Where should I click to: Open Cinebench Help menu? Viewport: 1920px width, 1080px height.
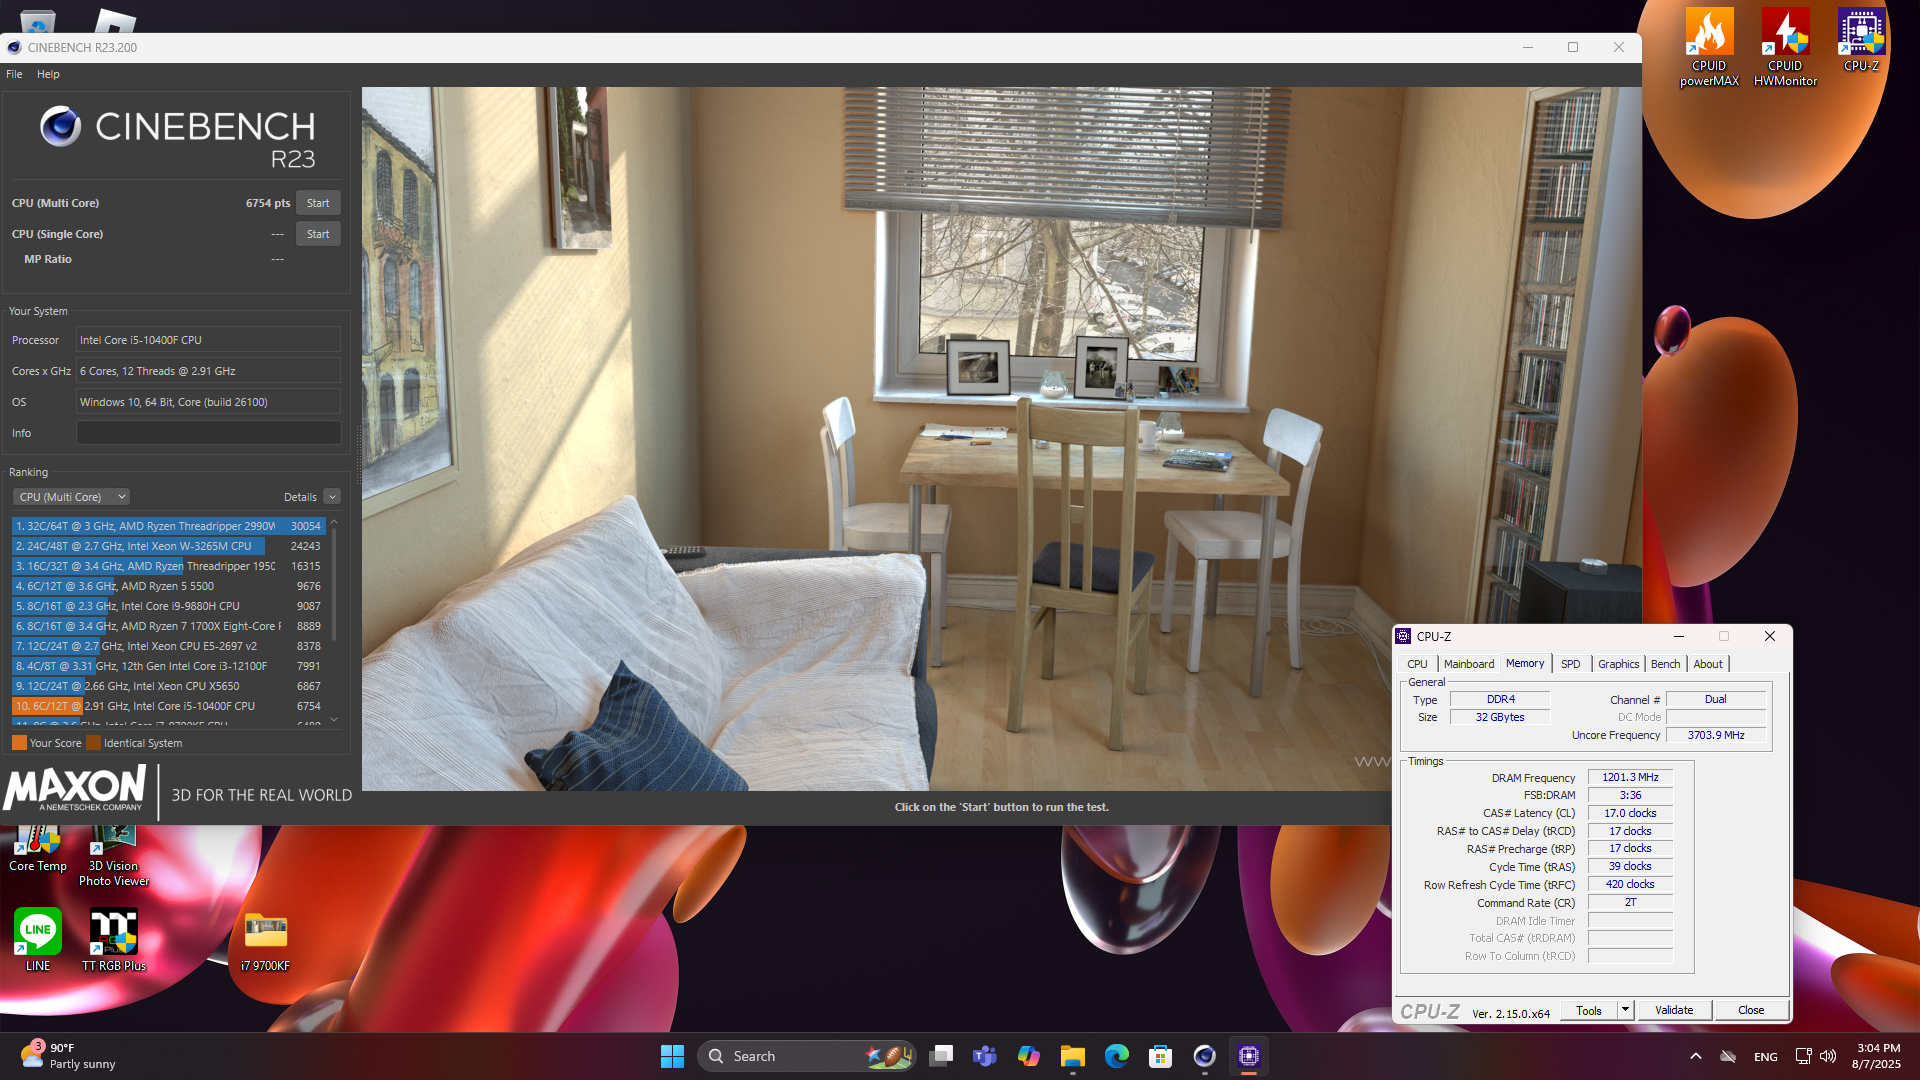(x=48, y=74)
